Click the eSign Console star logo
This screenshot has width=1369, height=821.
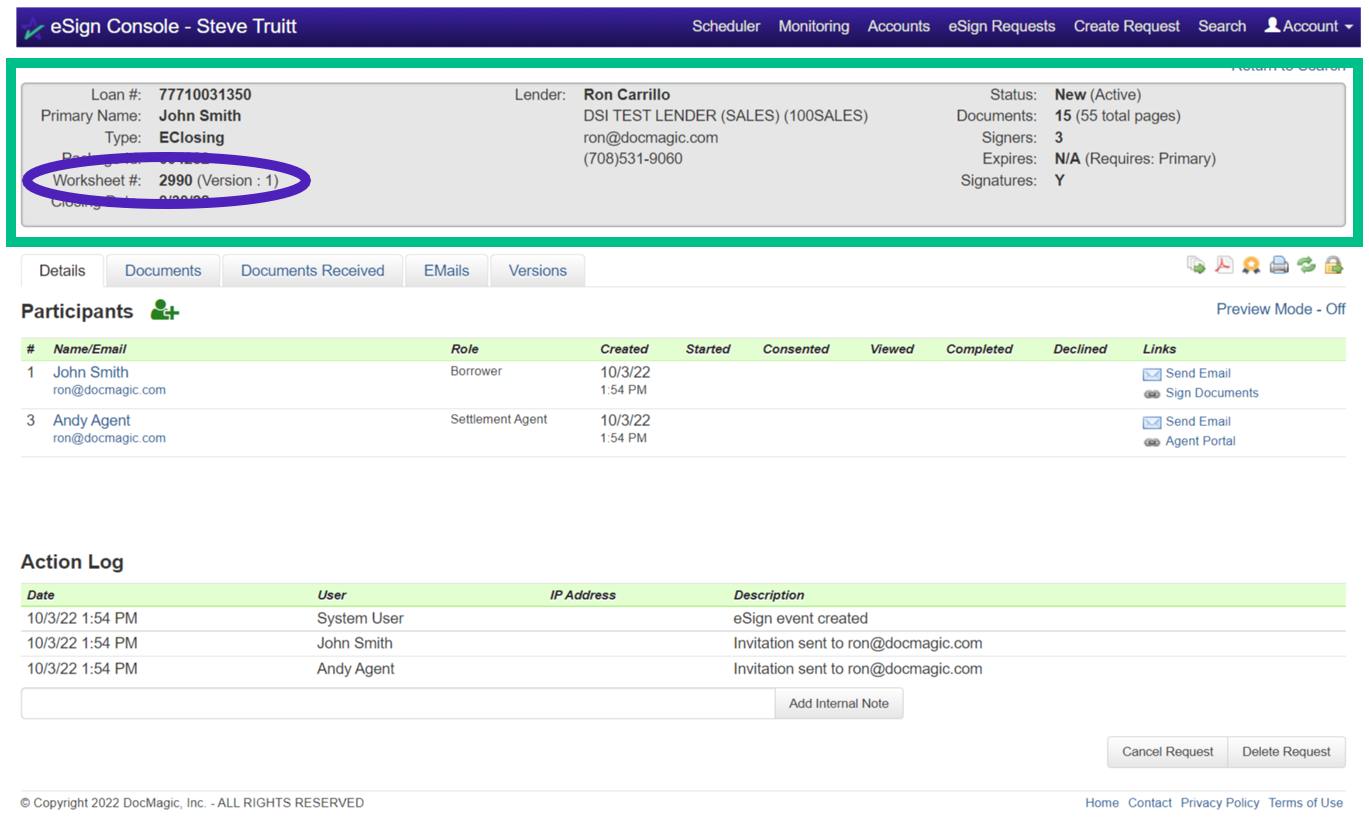pyautogui.click(x=34, y=27)
